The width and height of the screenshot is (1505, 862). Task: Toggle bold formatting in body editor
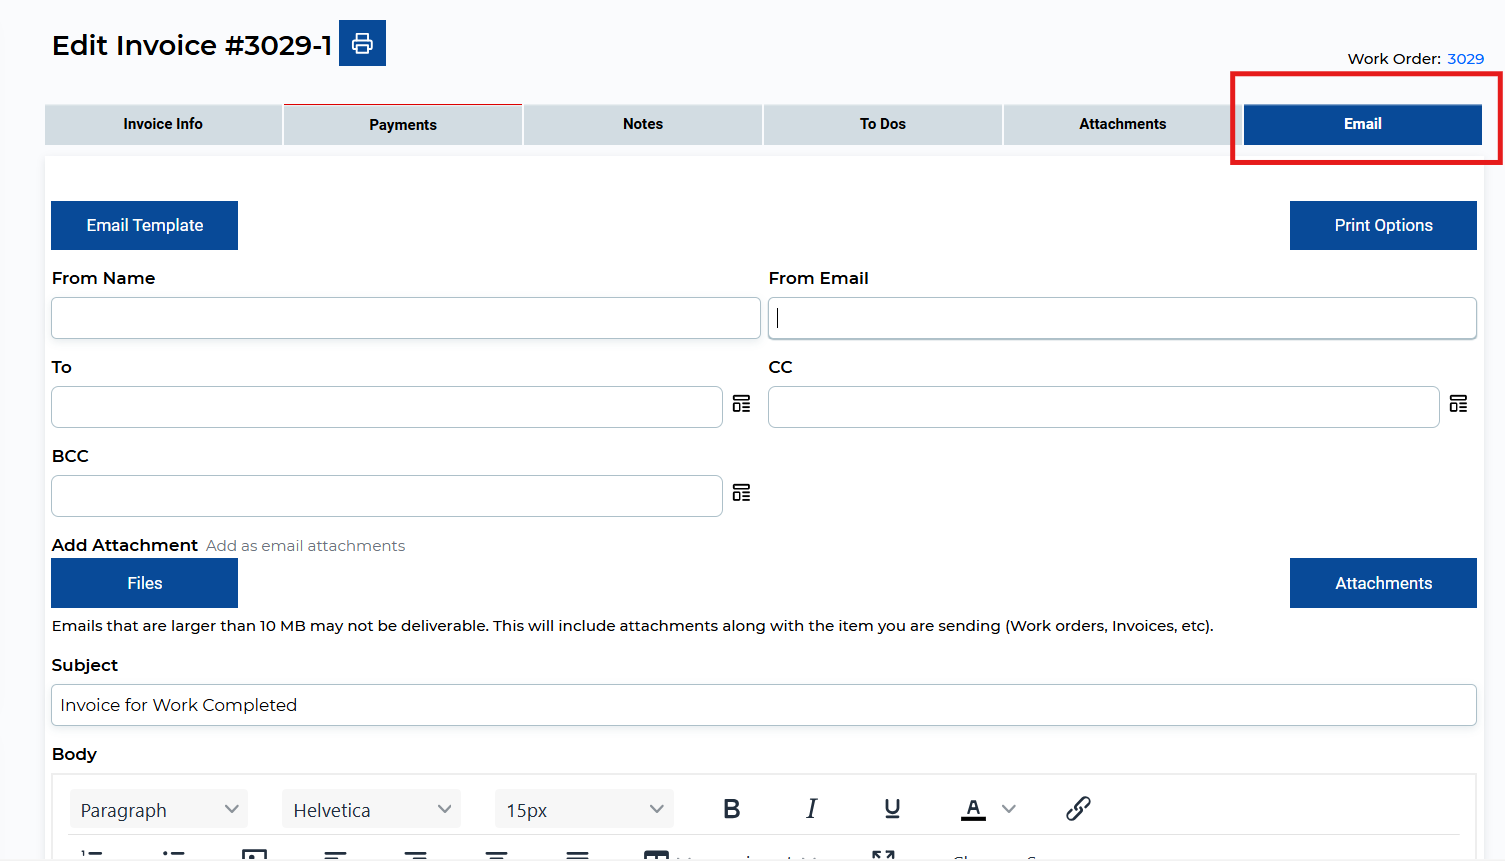[x=732, y=809]
